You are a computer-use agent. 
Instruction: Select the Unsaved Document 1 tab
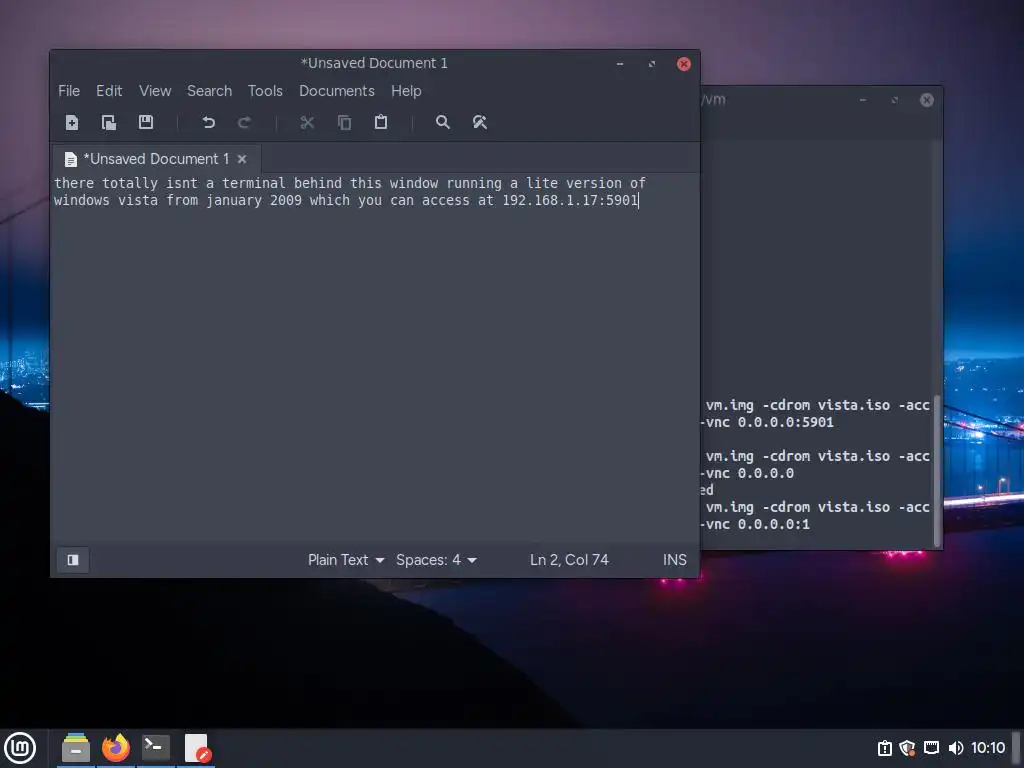[155, 159]
